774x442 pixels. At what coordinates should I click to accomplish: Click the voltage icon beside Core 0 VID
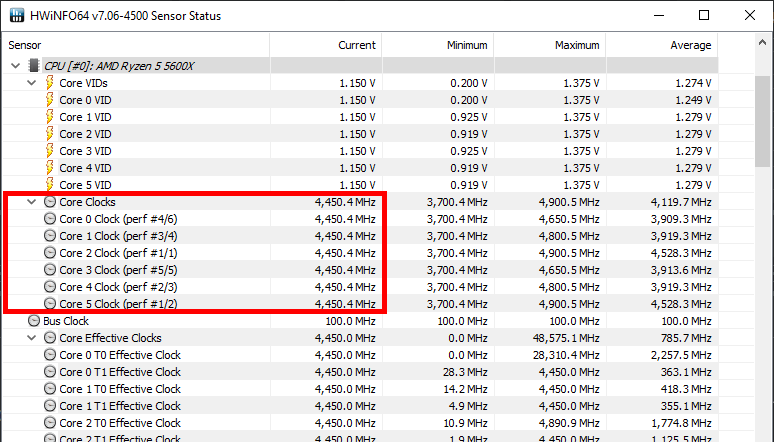[49, 100]
